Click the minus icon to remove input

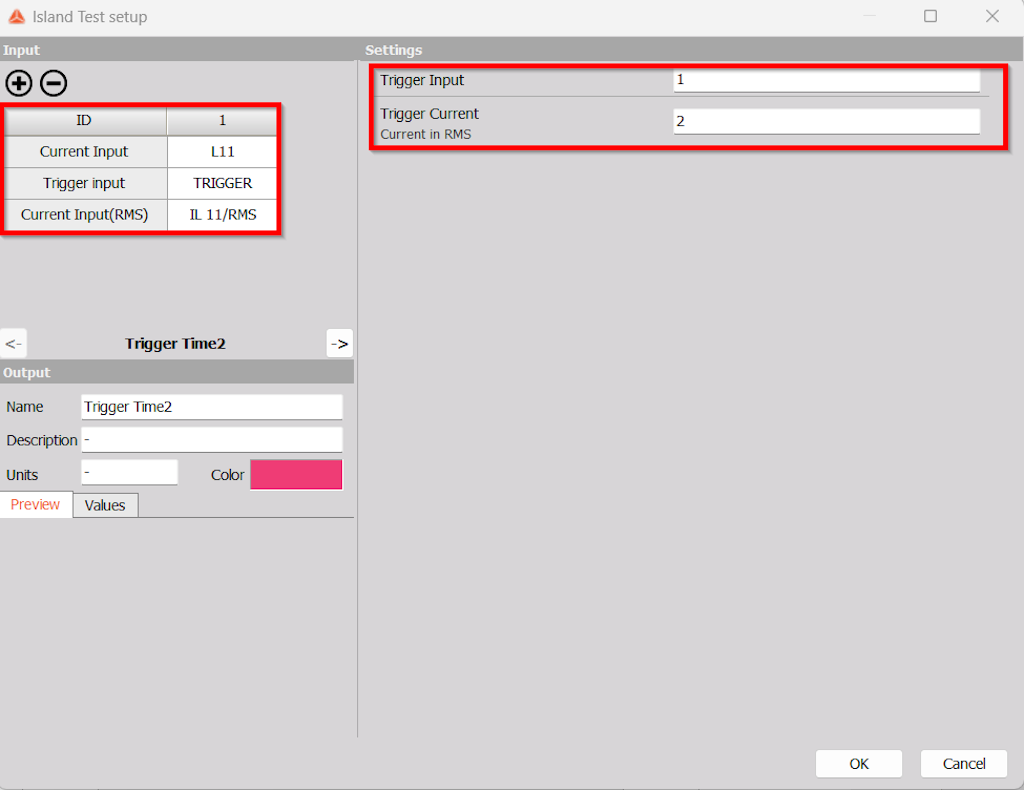[x=54, y=83]
